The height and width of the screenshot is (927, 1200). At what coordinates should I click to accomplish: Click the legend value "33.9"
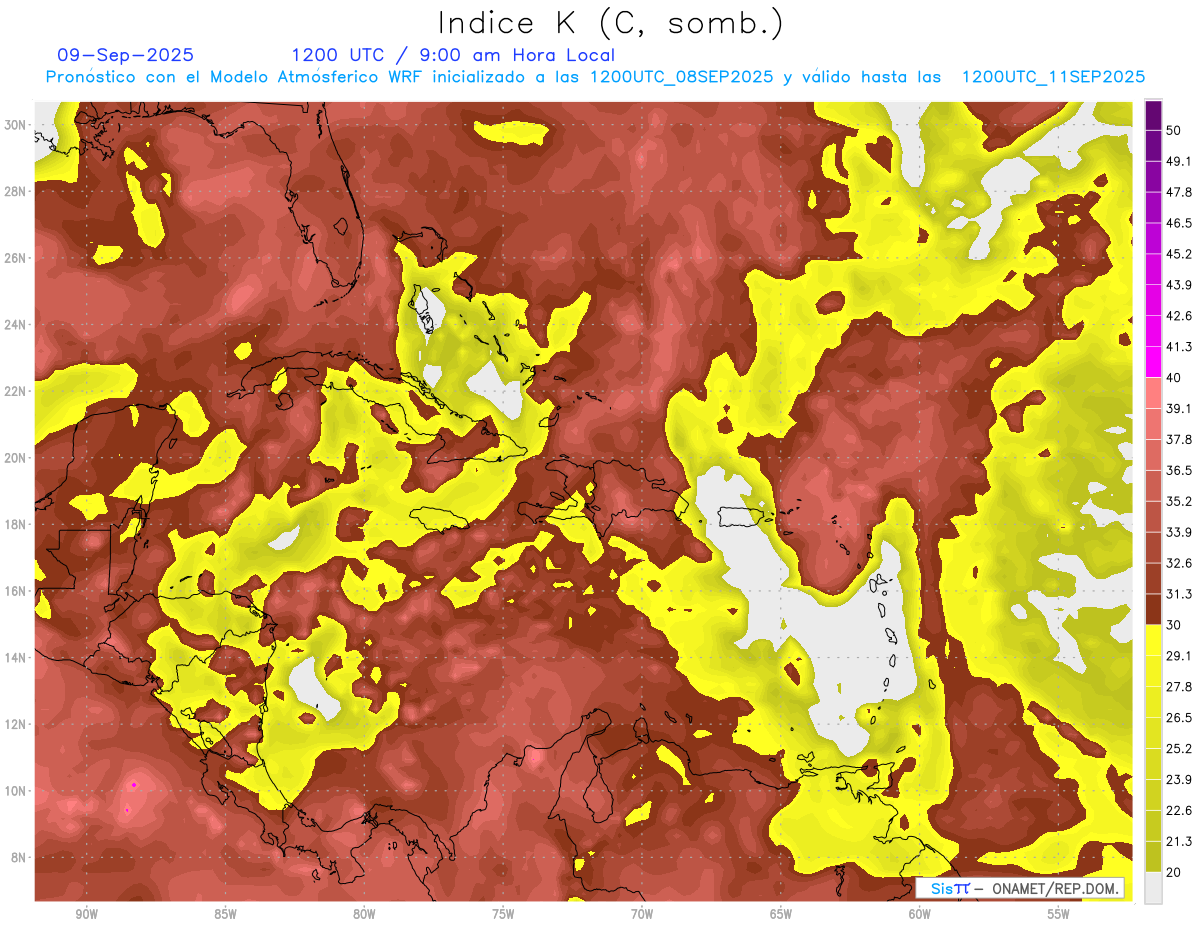point(1179,532)
